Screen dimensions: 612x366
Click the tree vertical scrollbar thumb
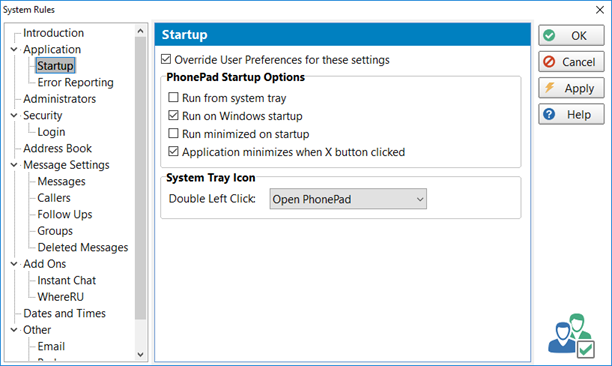tap(141, 178)
